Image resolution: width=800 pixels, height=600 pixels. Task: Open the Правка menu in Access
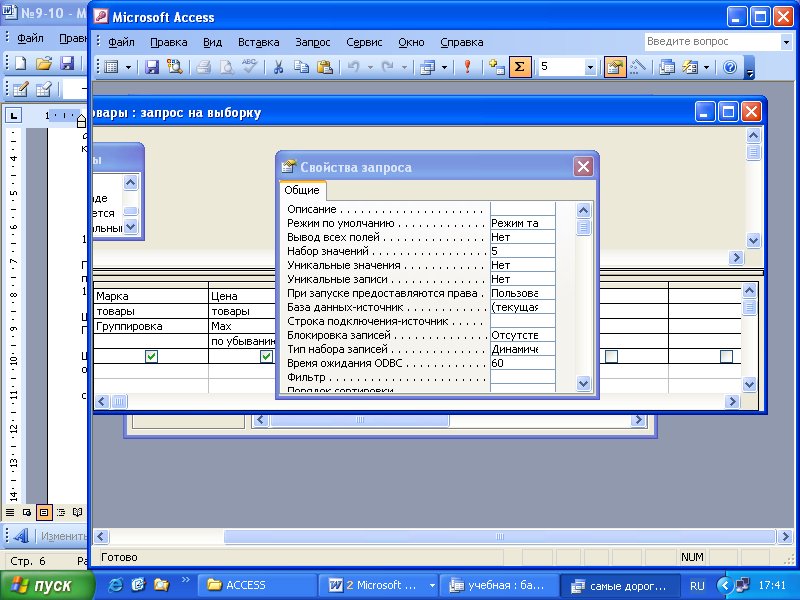[168, 42]
